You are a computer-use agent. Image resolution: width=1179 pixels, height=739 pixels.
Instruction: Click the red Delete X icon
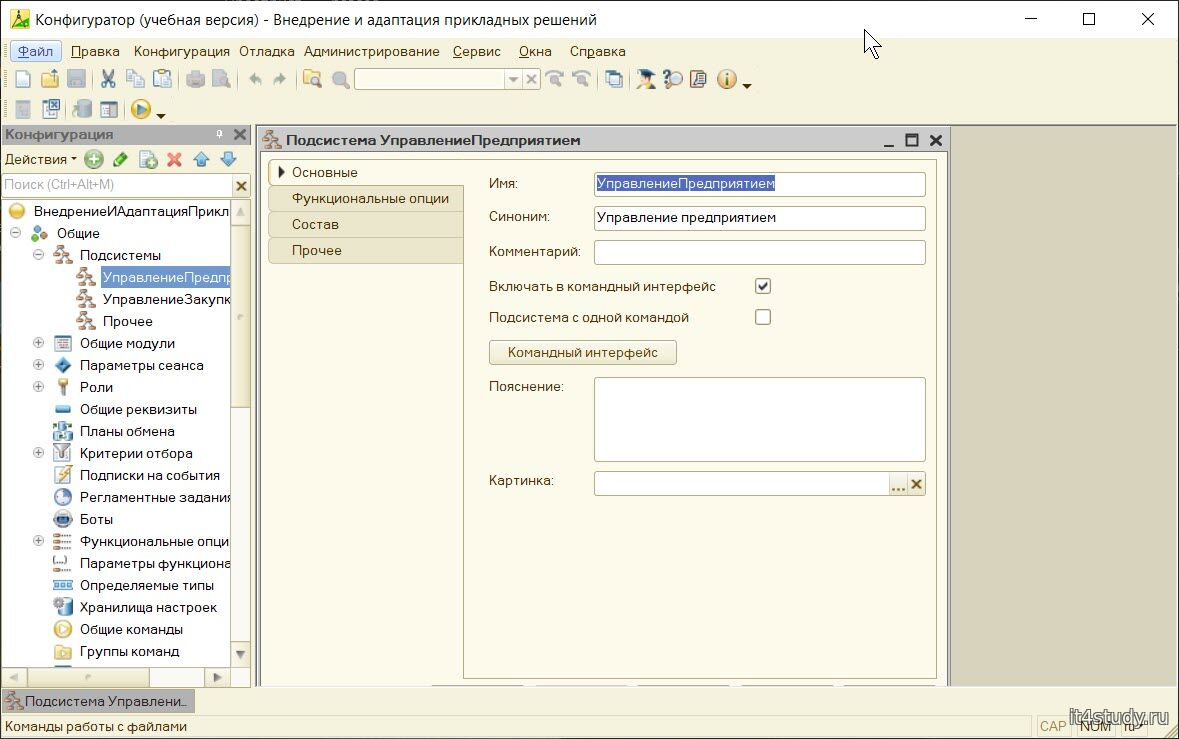pyautogui.click(x=174, y=159)
